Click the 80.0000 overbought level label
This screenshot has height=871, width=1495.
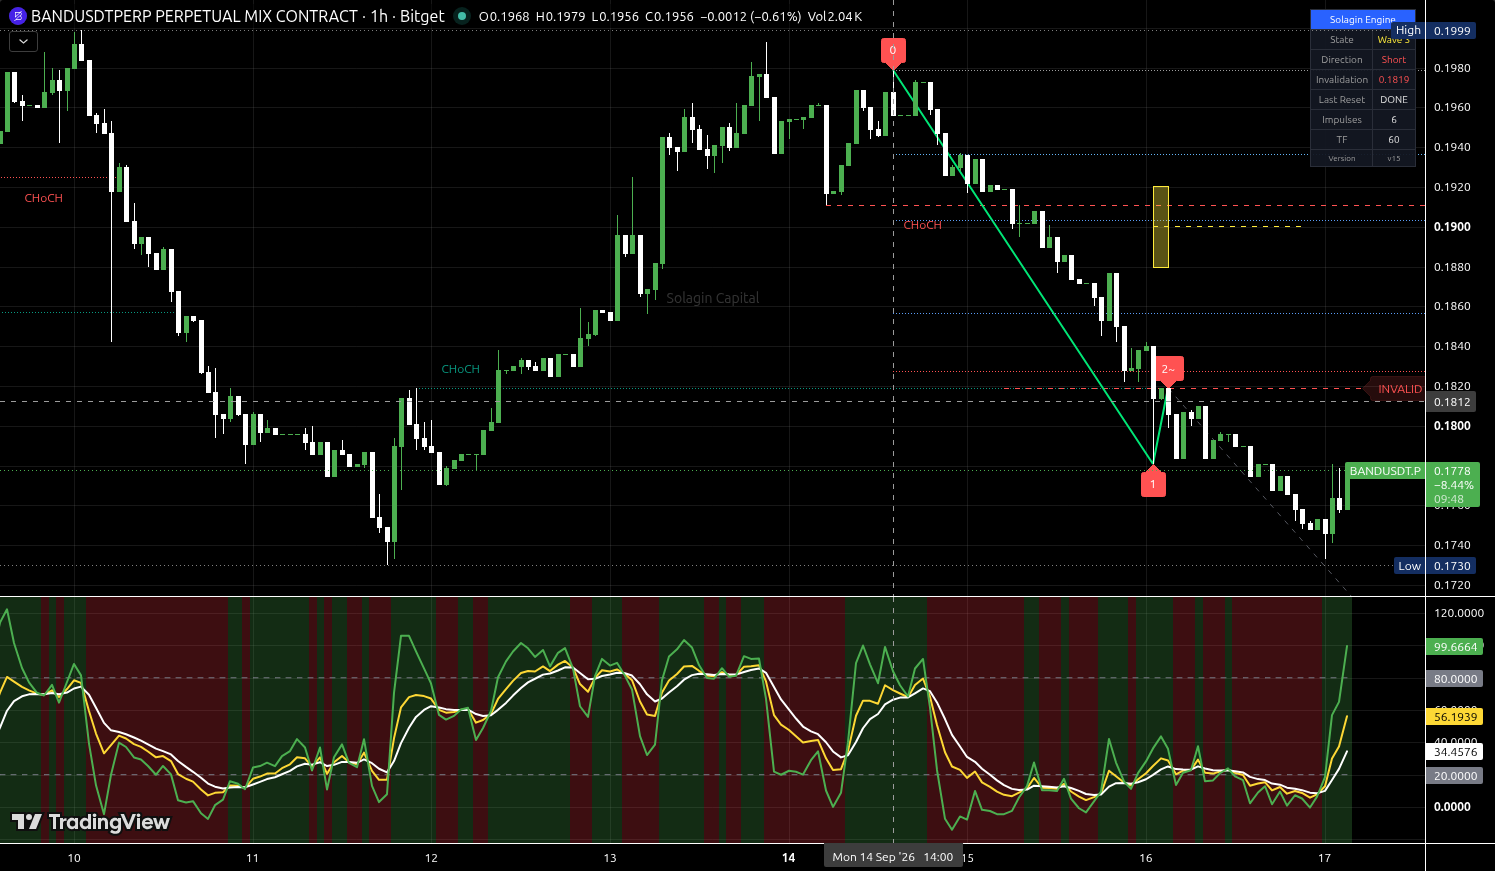click(1455, 679)
